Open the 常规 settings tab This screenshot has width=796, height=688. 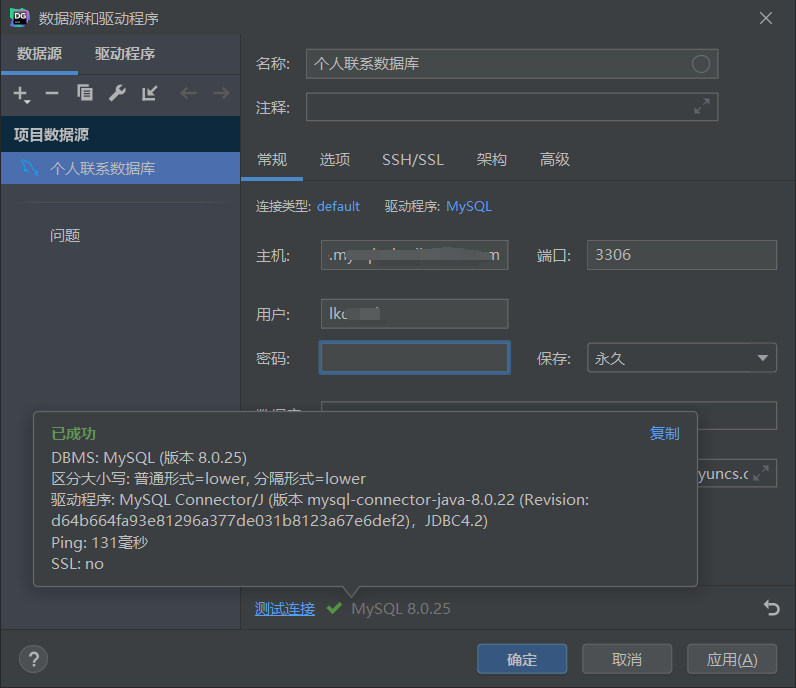coord(272,160)
